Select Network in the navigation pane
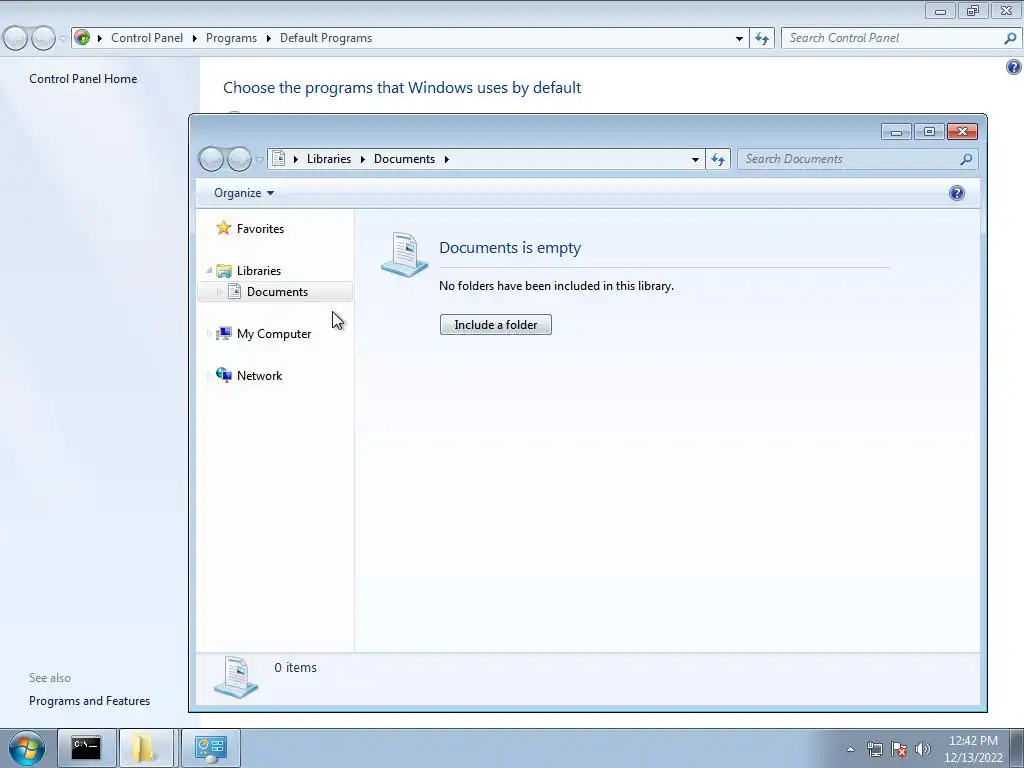 [x=259, y=376]
